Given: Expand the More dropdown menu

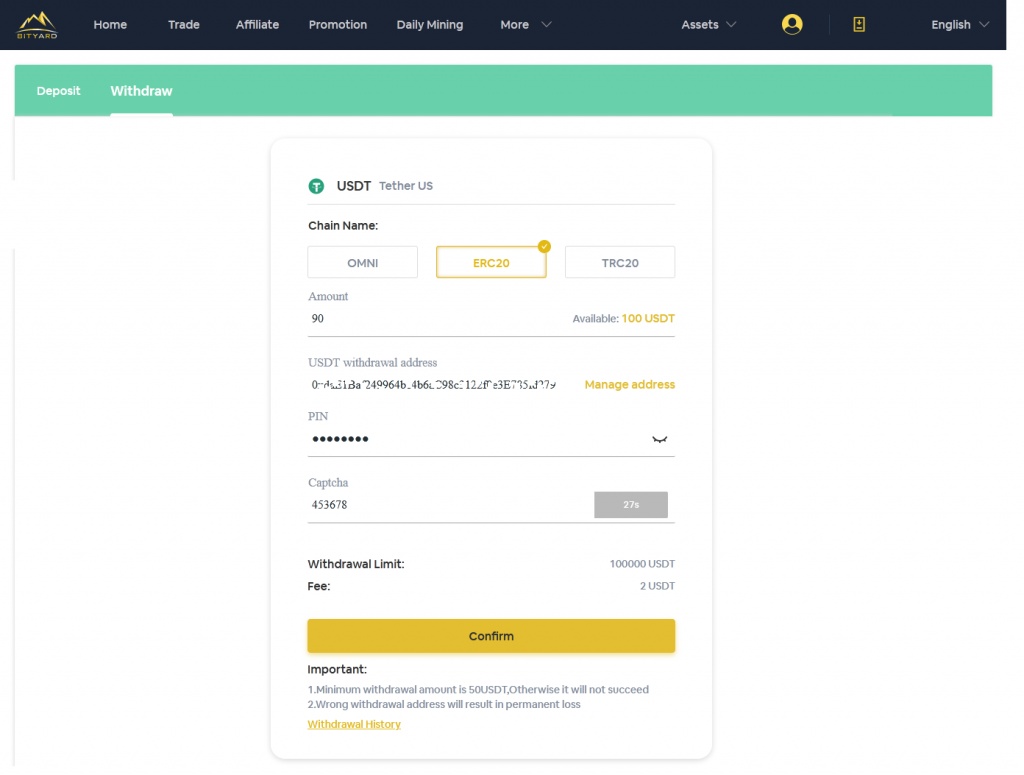Looking at the screenshot, I should [x=525, y=25].
